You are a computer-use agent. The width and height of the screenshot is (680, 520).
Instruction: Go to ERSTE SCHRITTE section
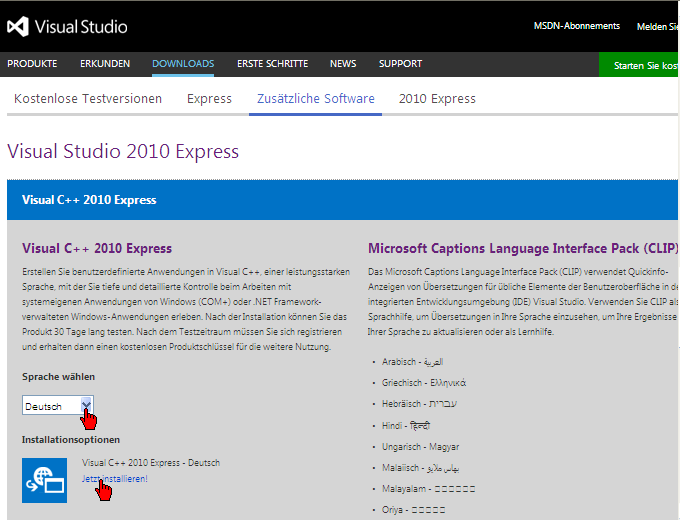(272, 64)
